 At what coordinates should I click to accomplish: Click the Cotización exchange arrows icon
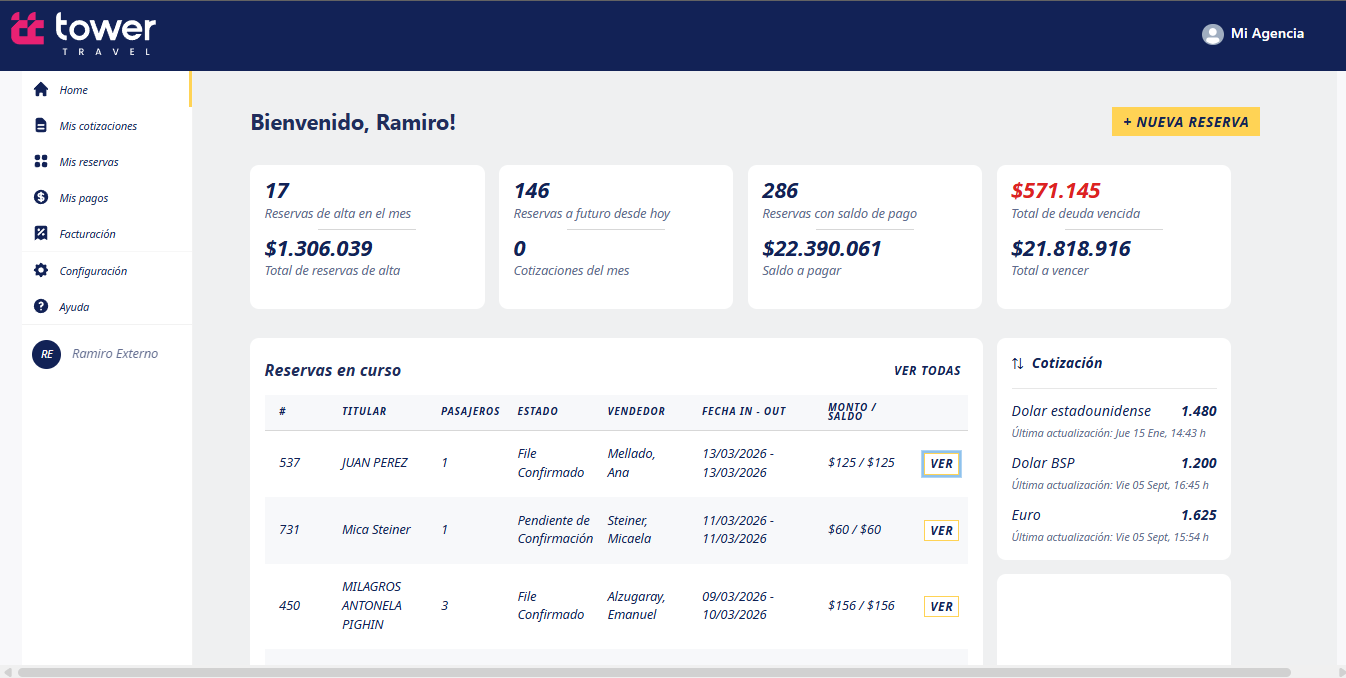(x=1018, y=364)
